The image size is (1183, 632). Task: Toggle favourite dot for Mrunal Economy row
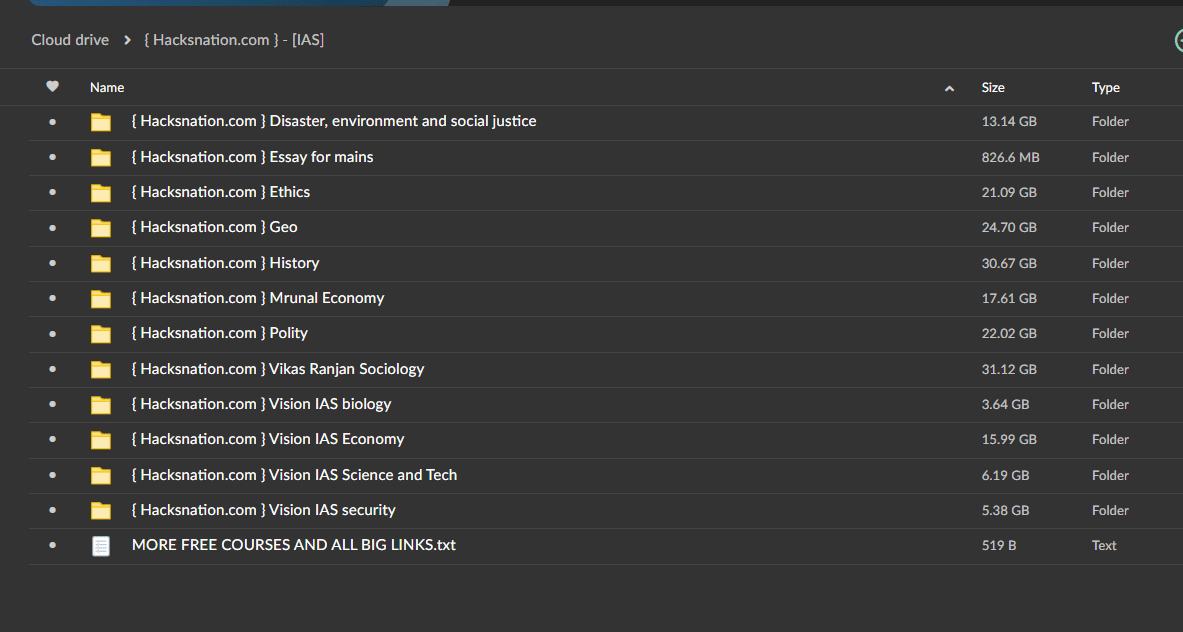(x=52, y=298)
